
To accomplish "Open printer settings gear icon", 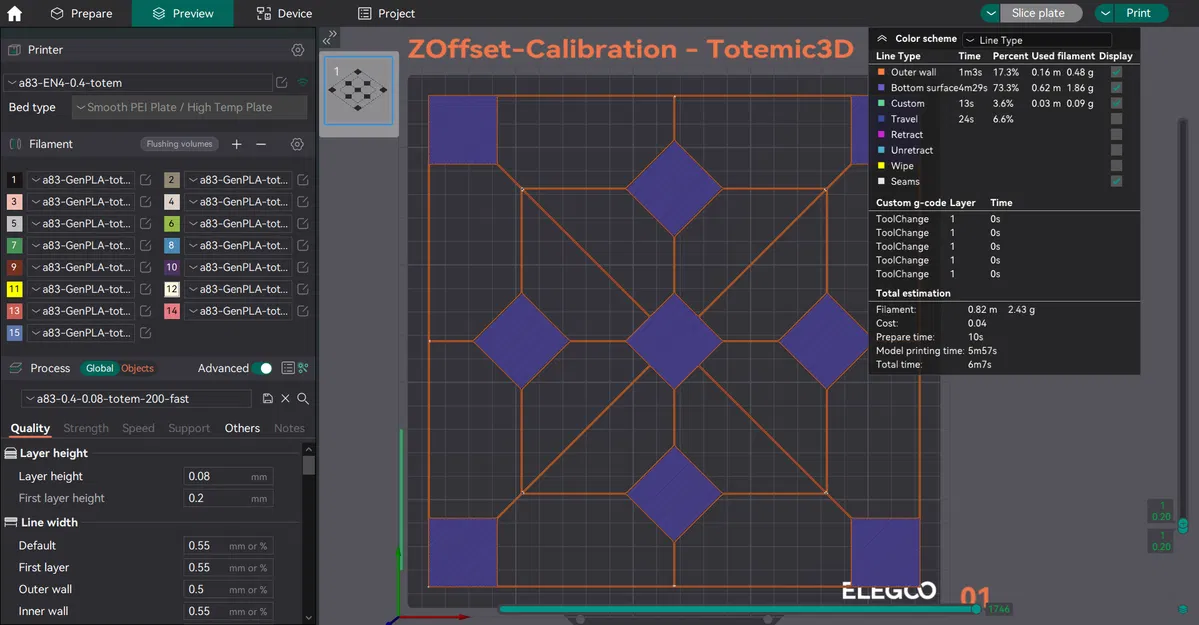I will coord(297,50).
